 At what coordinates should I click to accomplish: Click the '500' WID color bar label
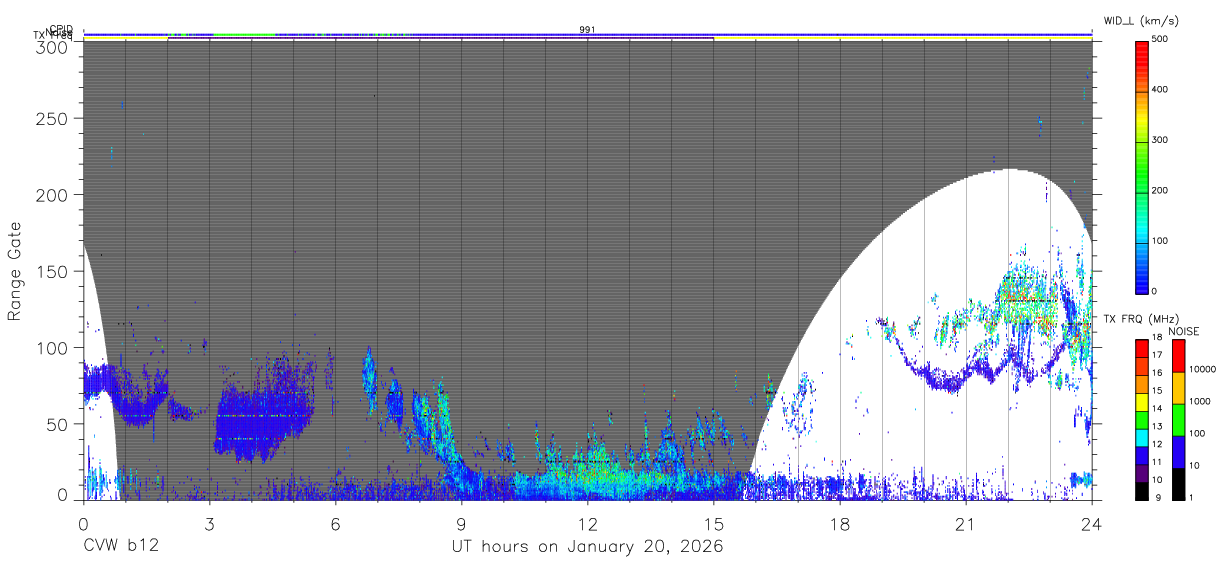click(1162, 40)
